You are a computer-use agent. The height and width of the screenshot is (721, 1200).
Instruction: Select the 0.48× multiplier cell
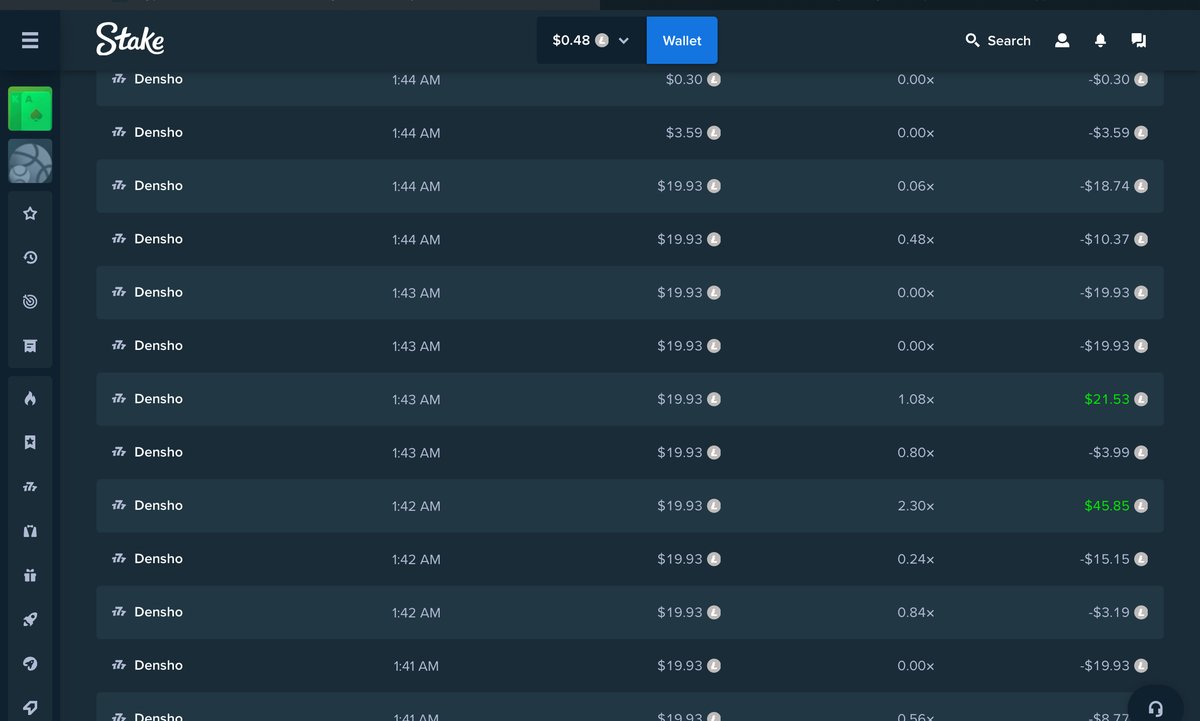click(x=916, y=239)
